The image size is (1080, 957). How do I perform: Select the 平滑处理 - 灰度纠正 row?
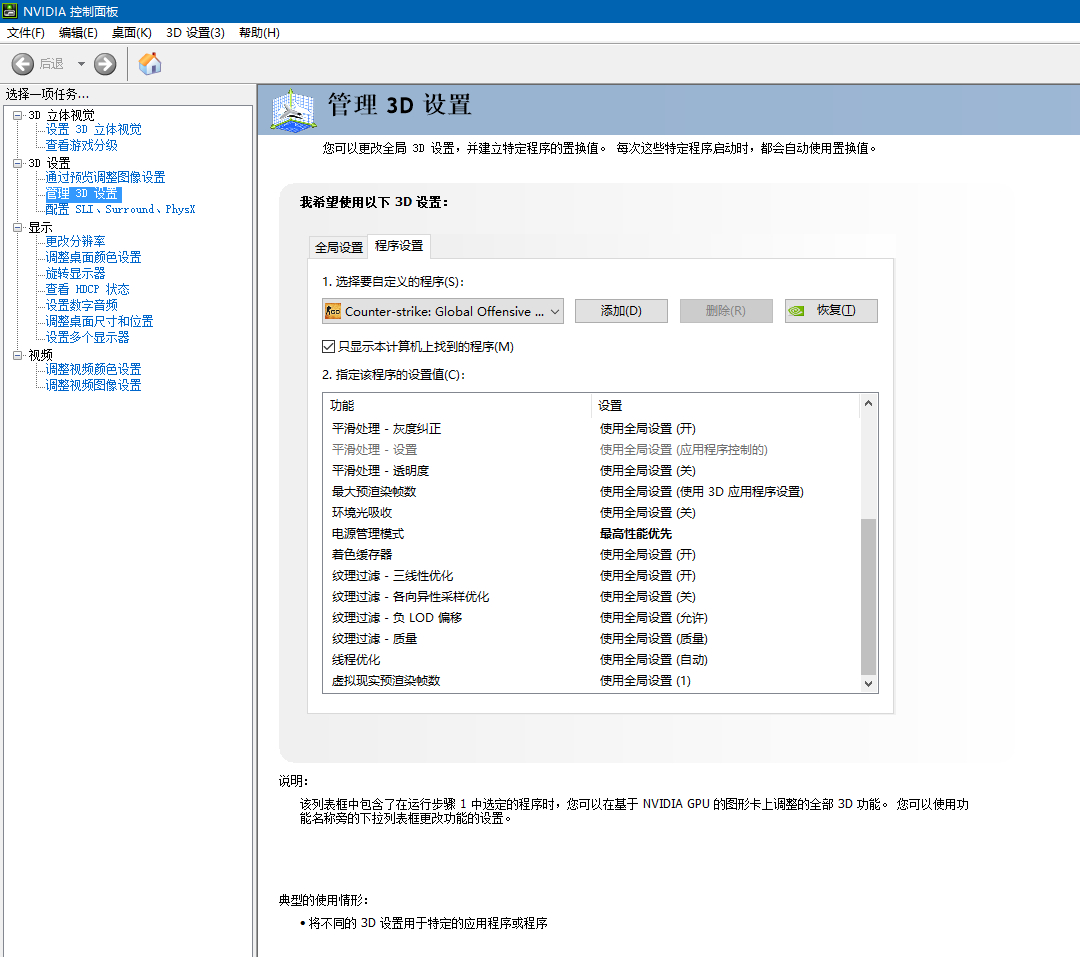pyautogui.click(x=592, y=429)
